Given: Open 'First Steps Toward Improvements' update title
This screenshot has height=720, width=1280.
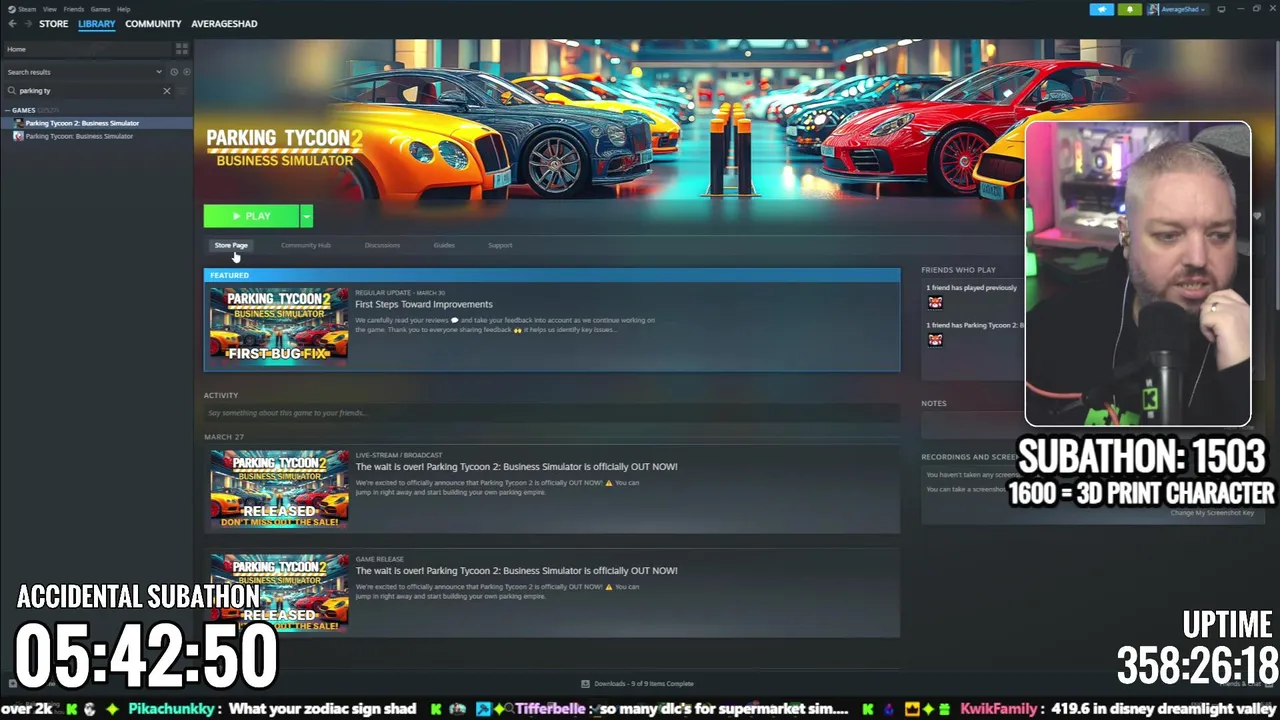Looking at the screenshot, I should pos(424,304).
